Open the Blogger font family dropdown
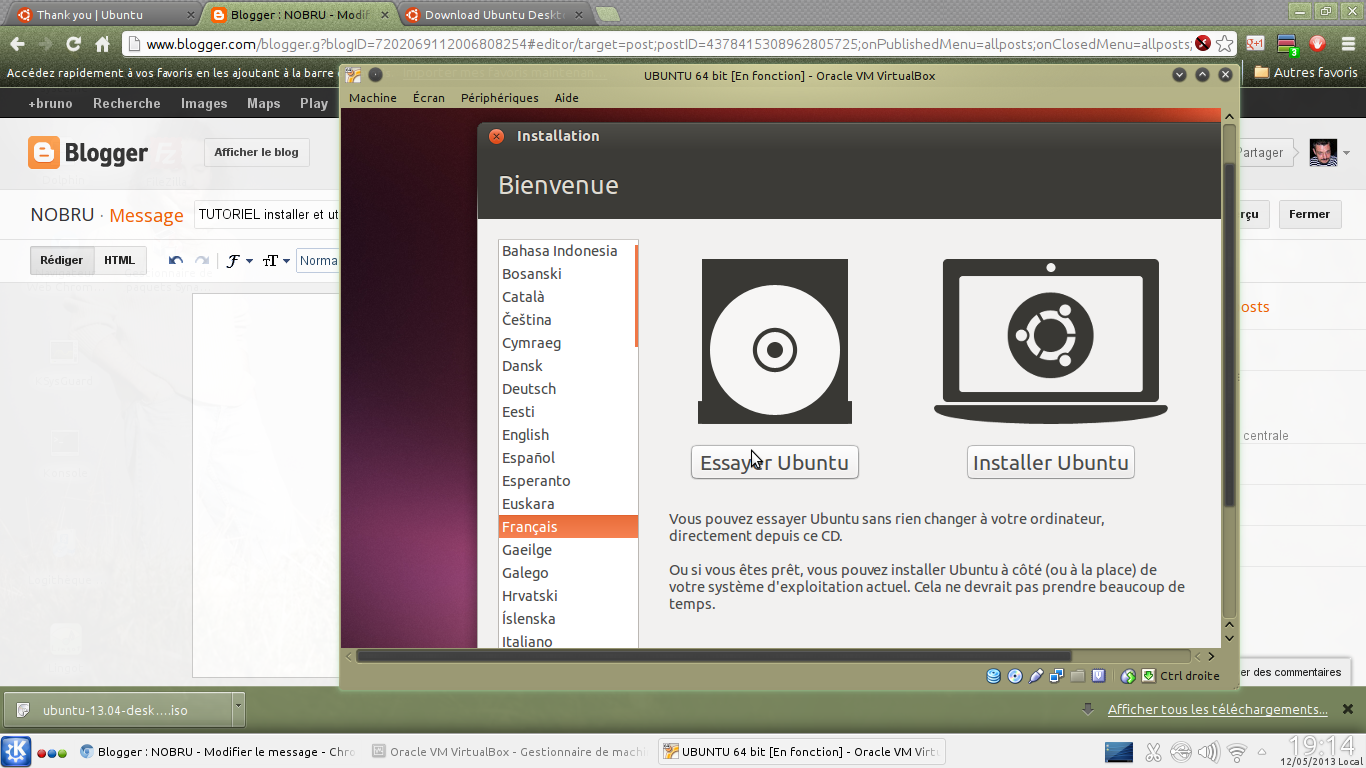Screen dimensions: 1366x768 pos(239,261)
